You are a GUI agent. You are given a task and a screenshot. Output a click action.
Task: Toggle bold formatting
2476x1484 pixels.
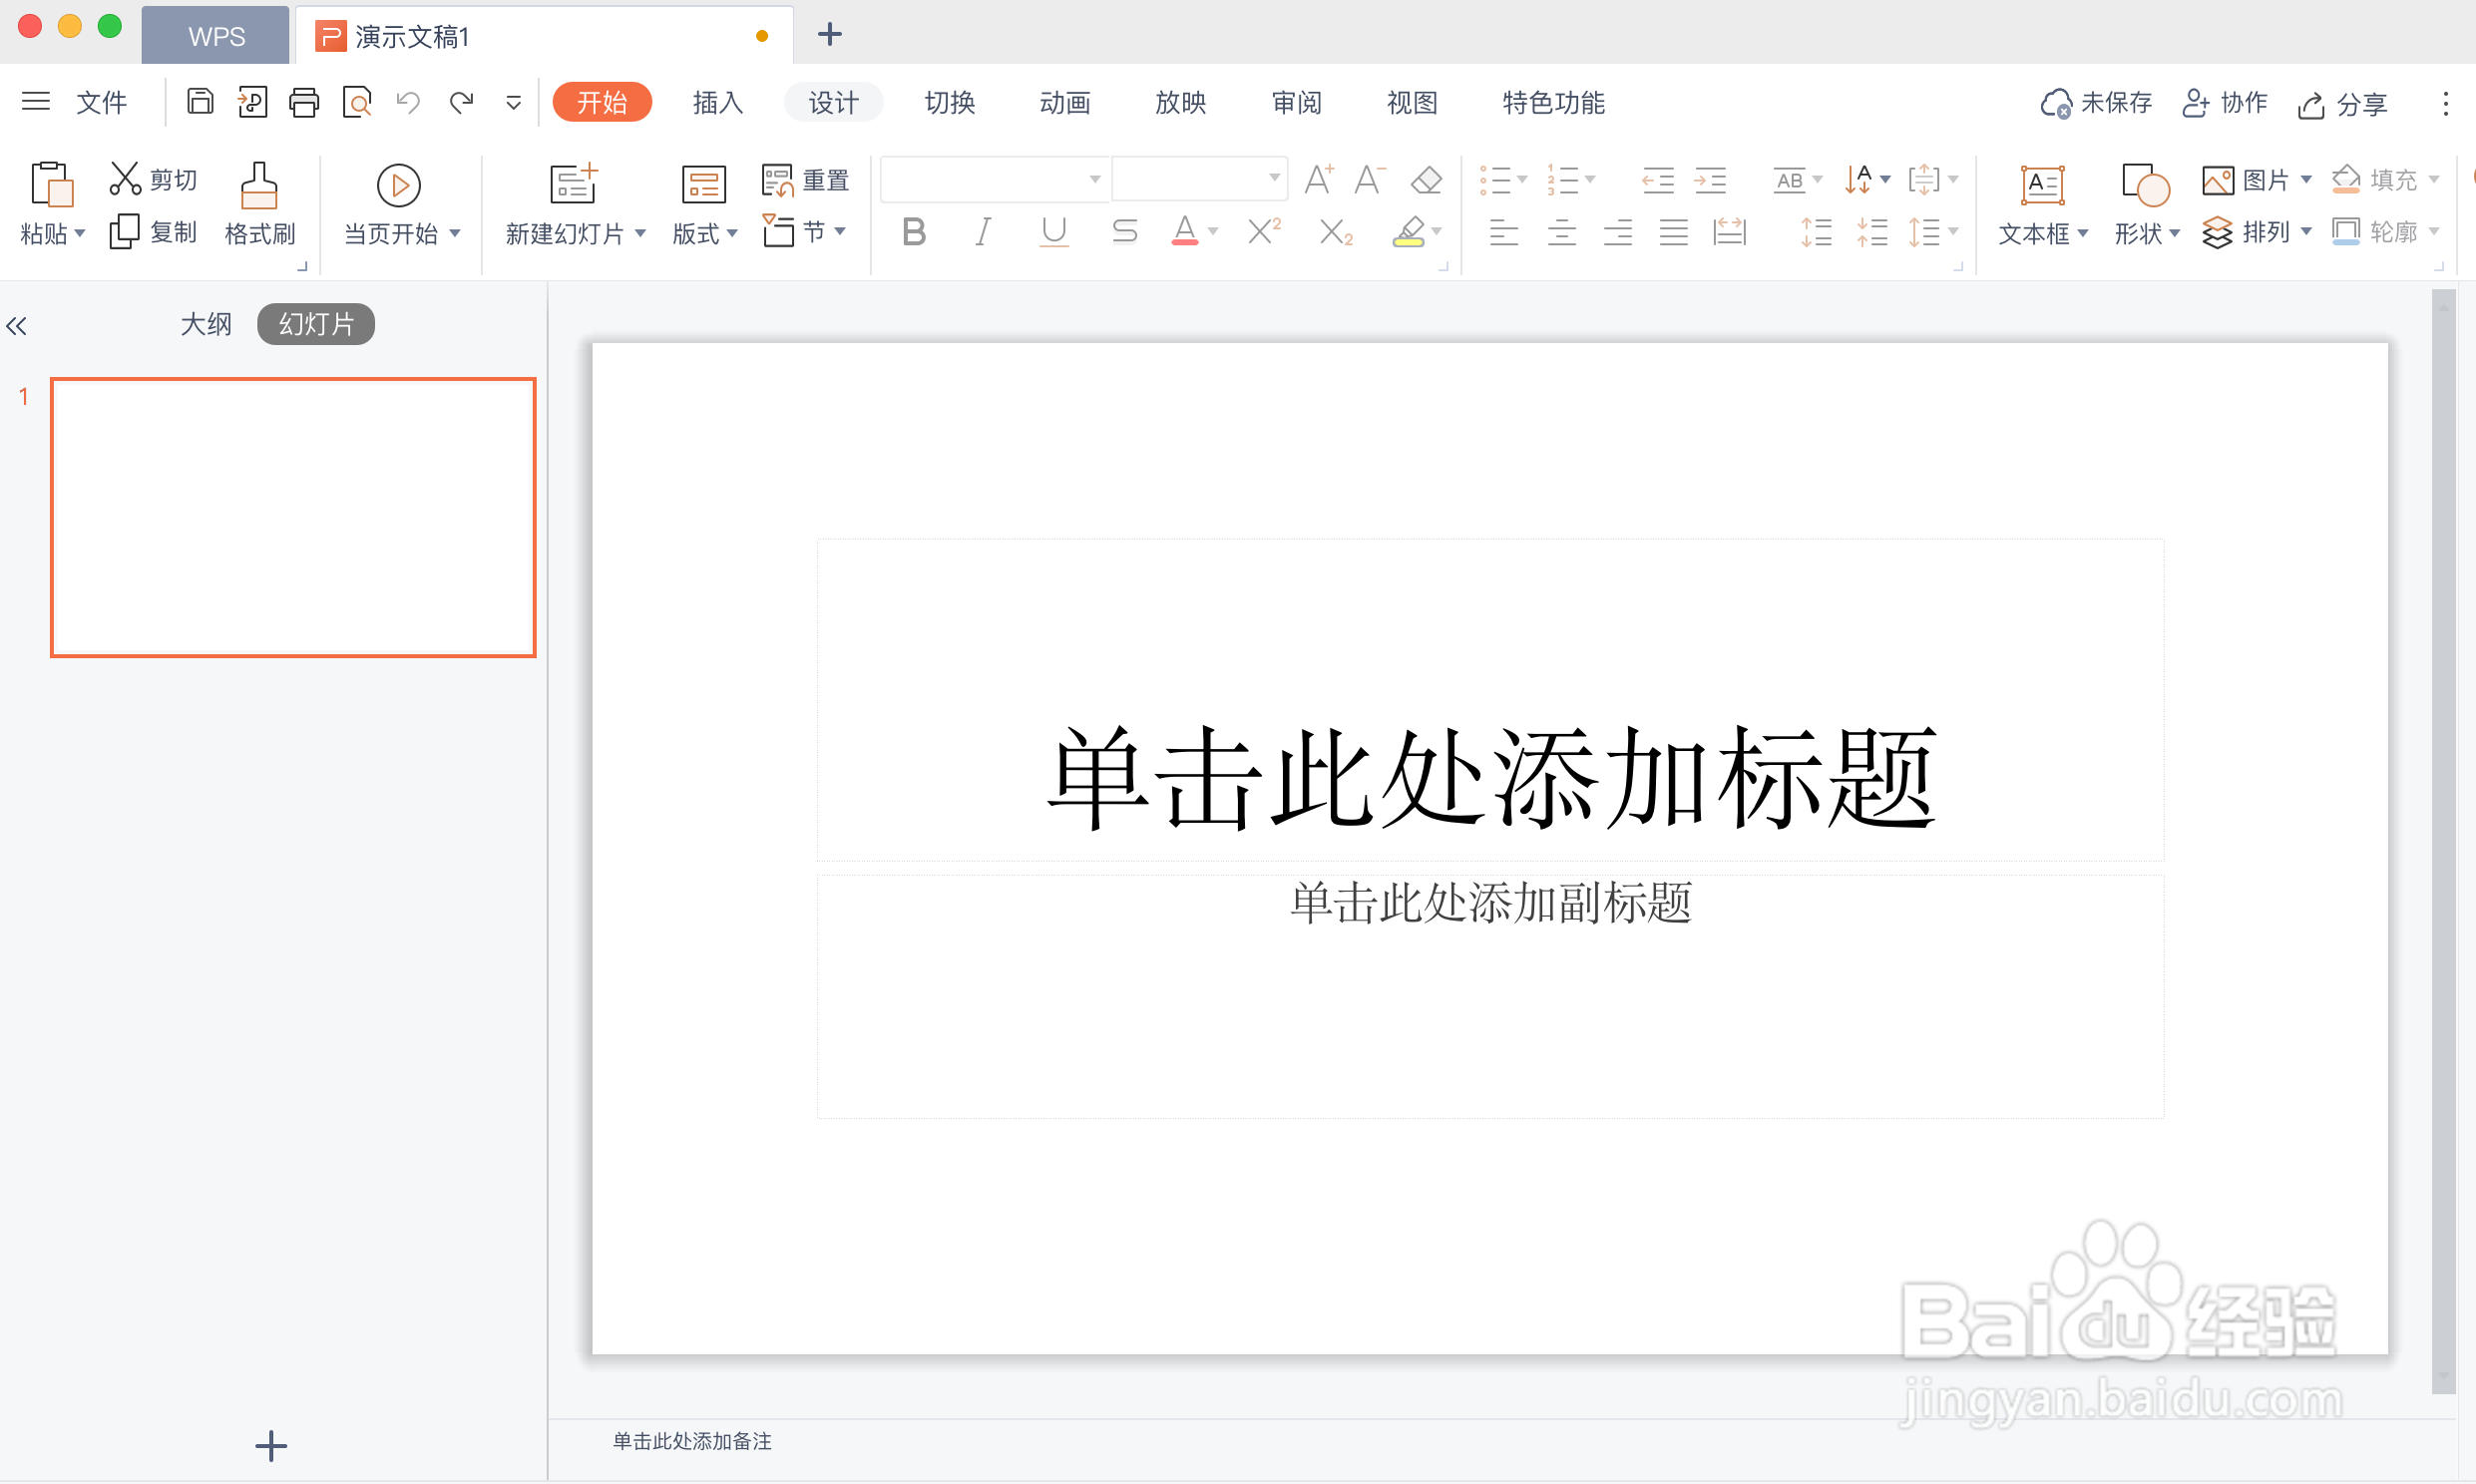pos(914,232)
